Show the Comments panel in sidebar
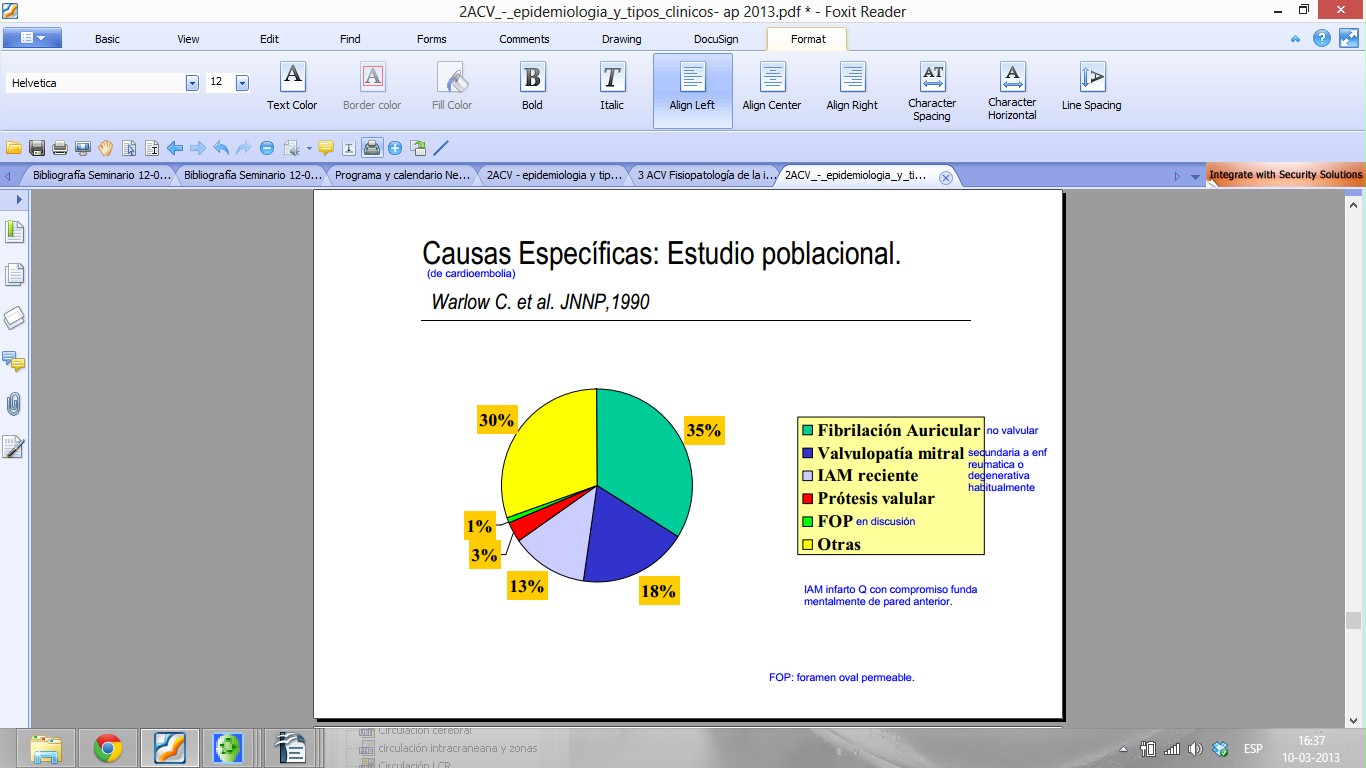1366x768 pixels. click(x=14, y=361)
